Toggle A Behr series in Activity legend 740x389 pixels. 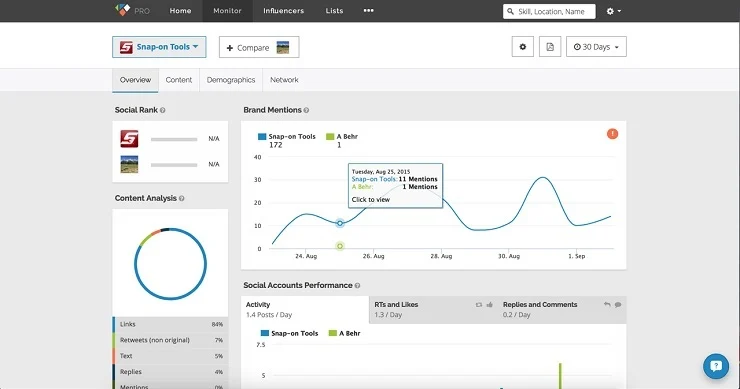pyautogui.click(x=344, y=333)
